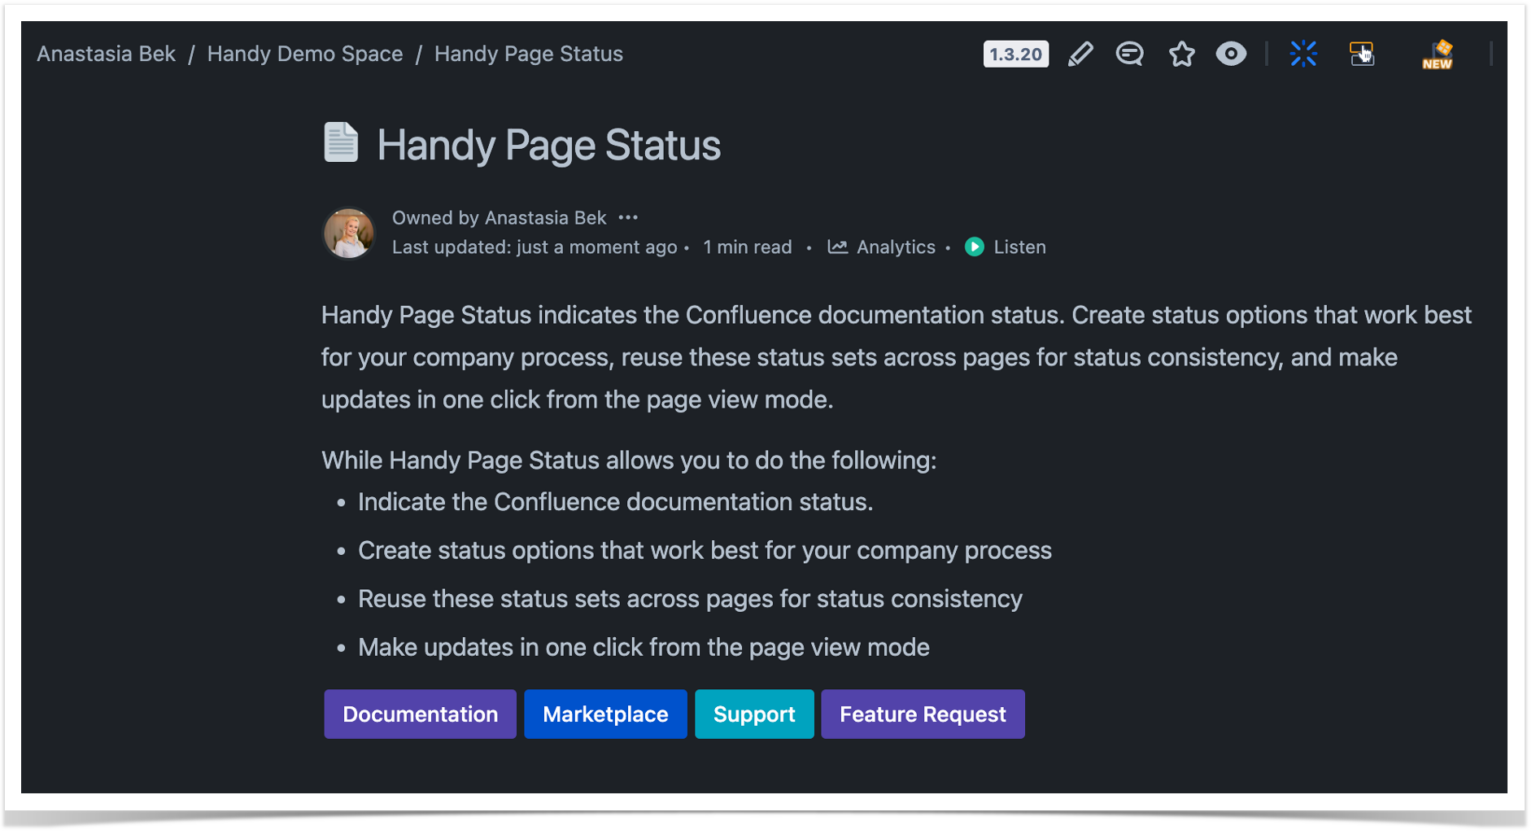Click the highlighted Handy Button toolbar icon

click(1361, 54)
